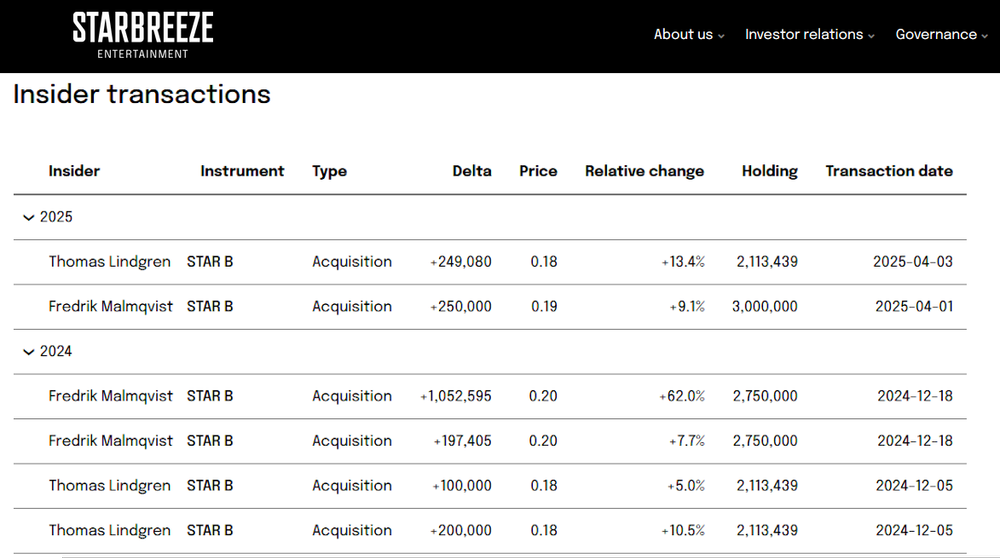Image resolution: width=1000 pixels, height=558 pixels.
Task: Sort by Transaction date column header
Action: [x=889, y=171]
